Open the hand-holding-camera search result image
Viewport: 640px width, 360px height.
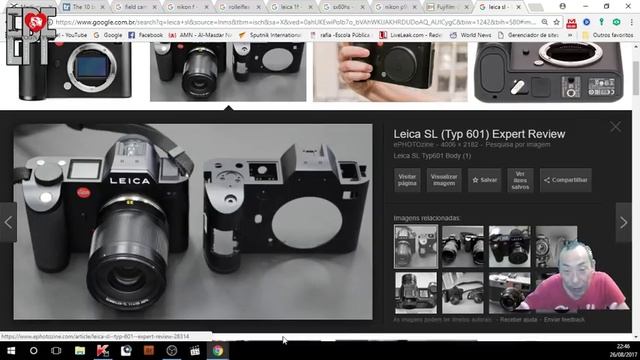coord(390,72)
